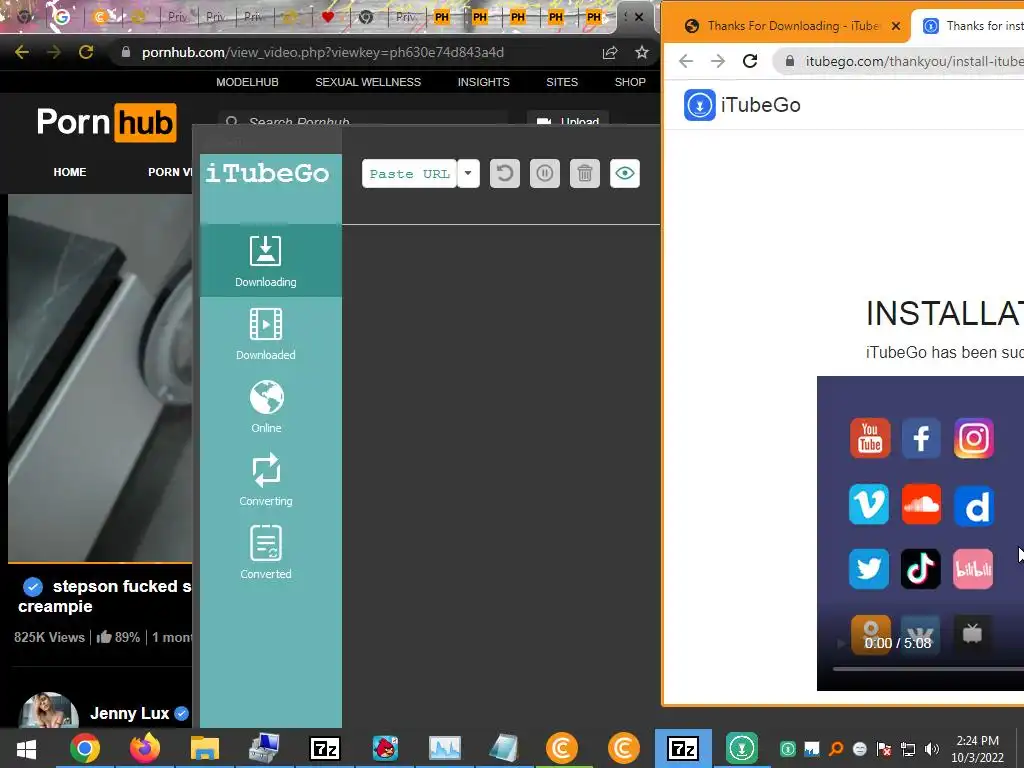Open the SITES menu link
The width and height of the screenshot is (1024, 768).
pos(562,82)
